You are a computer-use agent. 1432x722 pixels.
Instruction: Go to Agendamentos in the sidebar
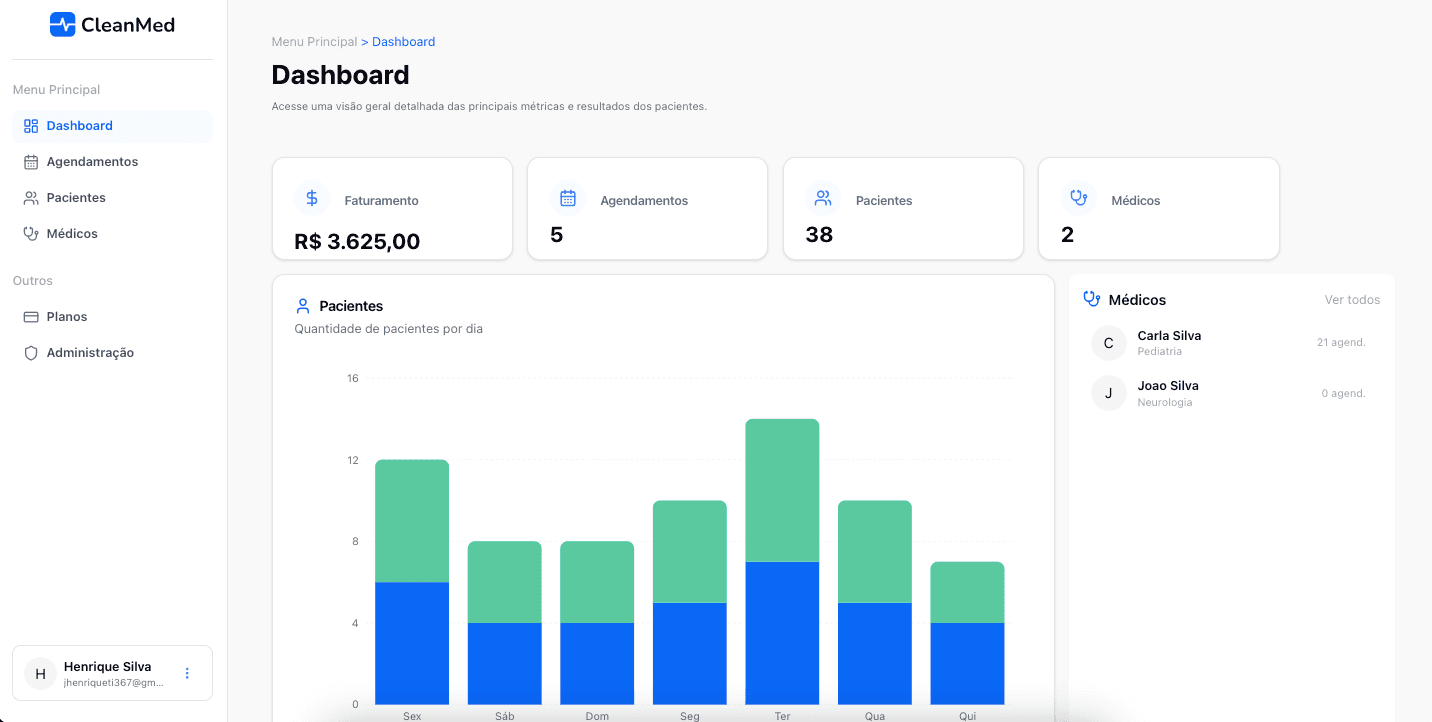click(92, 162)
